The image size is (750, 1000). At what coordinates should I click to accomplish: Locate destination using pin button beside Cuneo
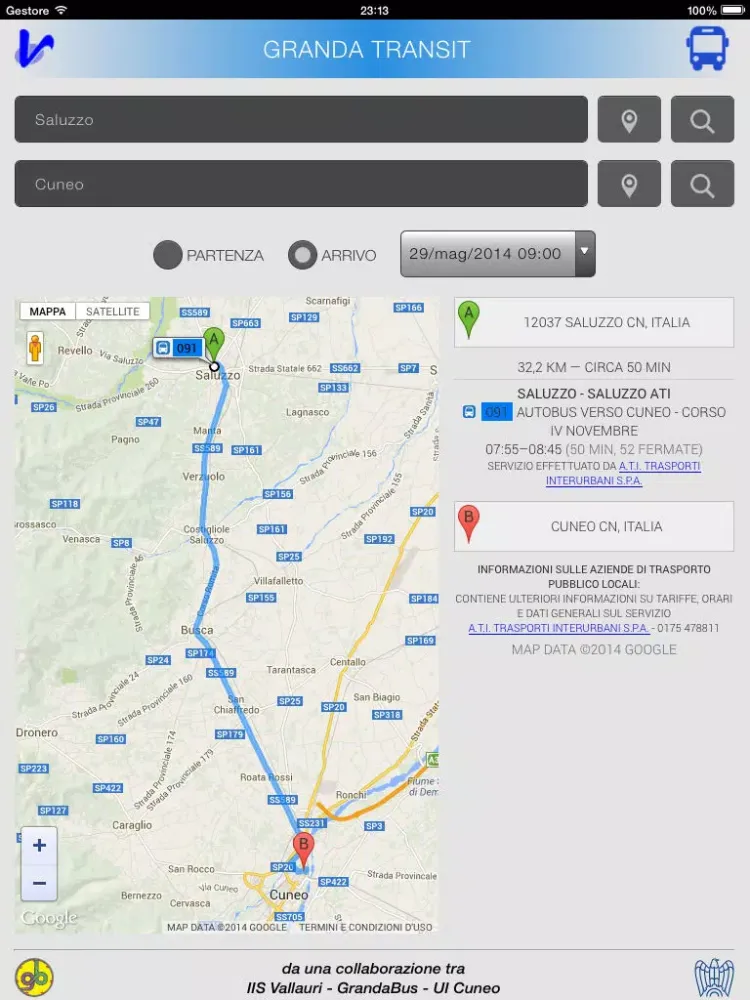pyautogui.click(x=629, y=184)
